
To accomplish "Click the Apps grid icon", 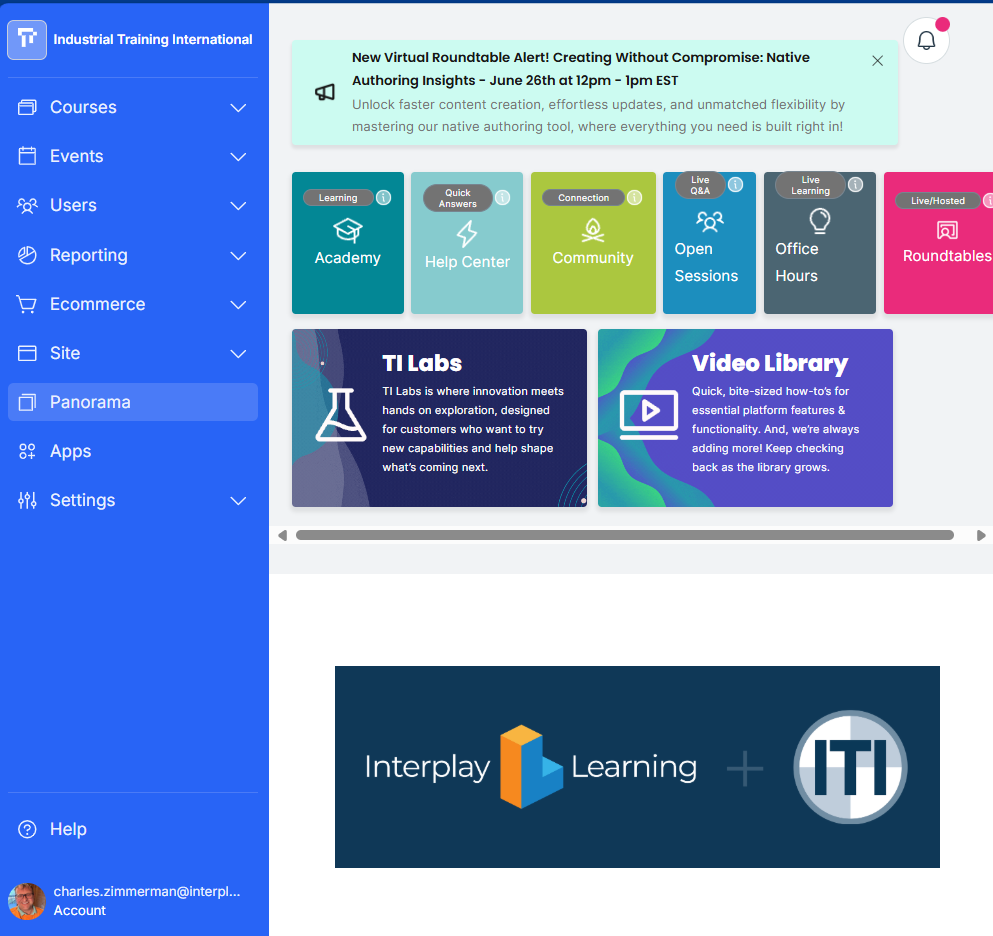I will pyautogui.click(x=27, y=451).
